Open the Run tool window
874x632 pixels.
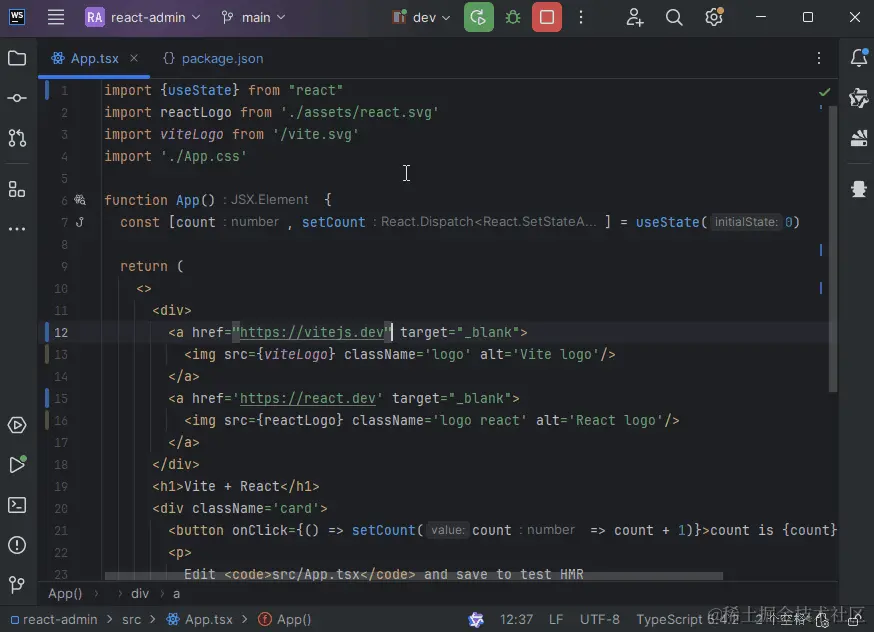coord(17,465)
